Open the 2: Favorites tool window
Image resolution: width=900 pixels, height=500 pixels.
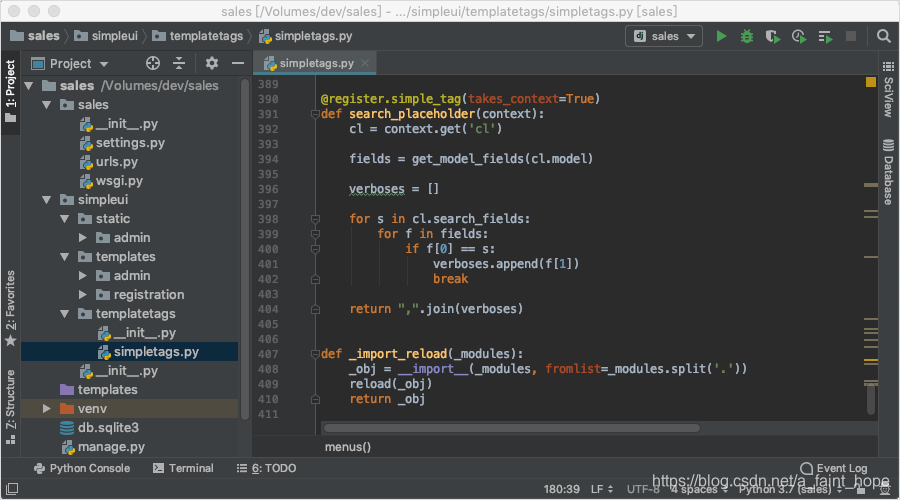(10, 308)
